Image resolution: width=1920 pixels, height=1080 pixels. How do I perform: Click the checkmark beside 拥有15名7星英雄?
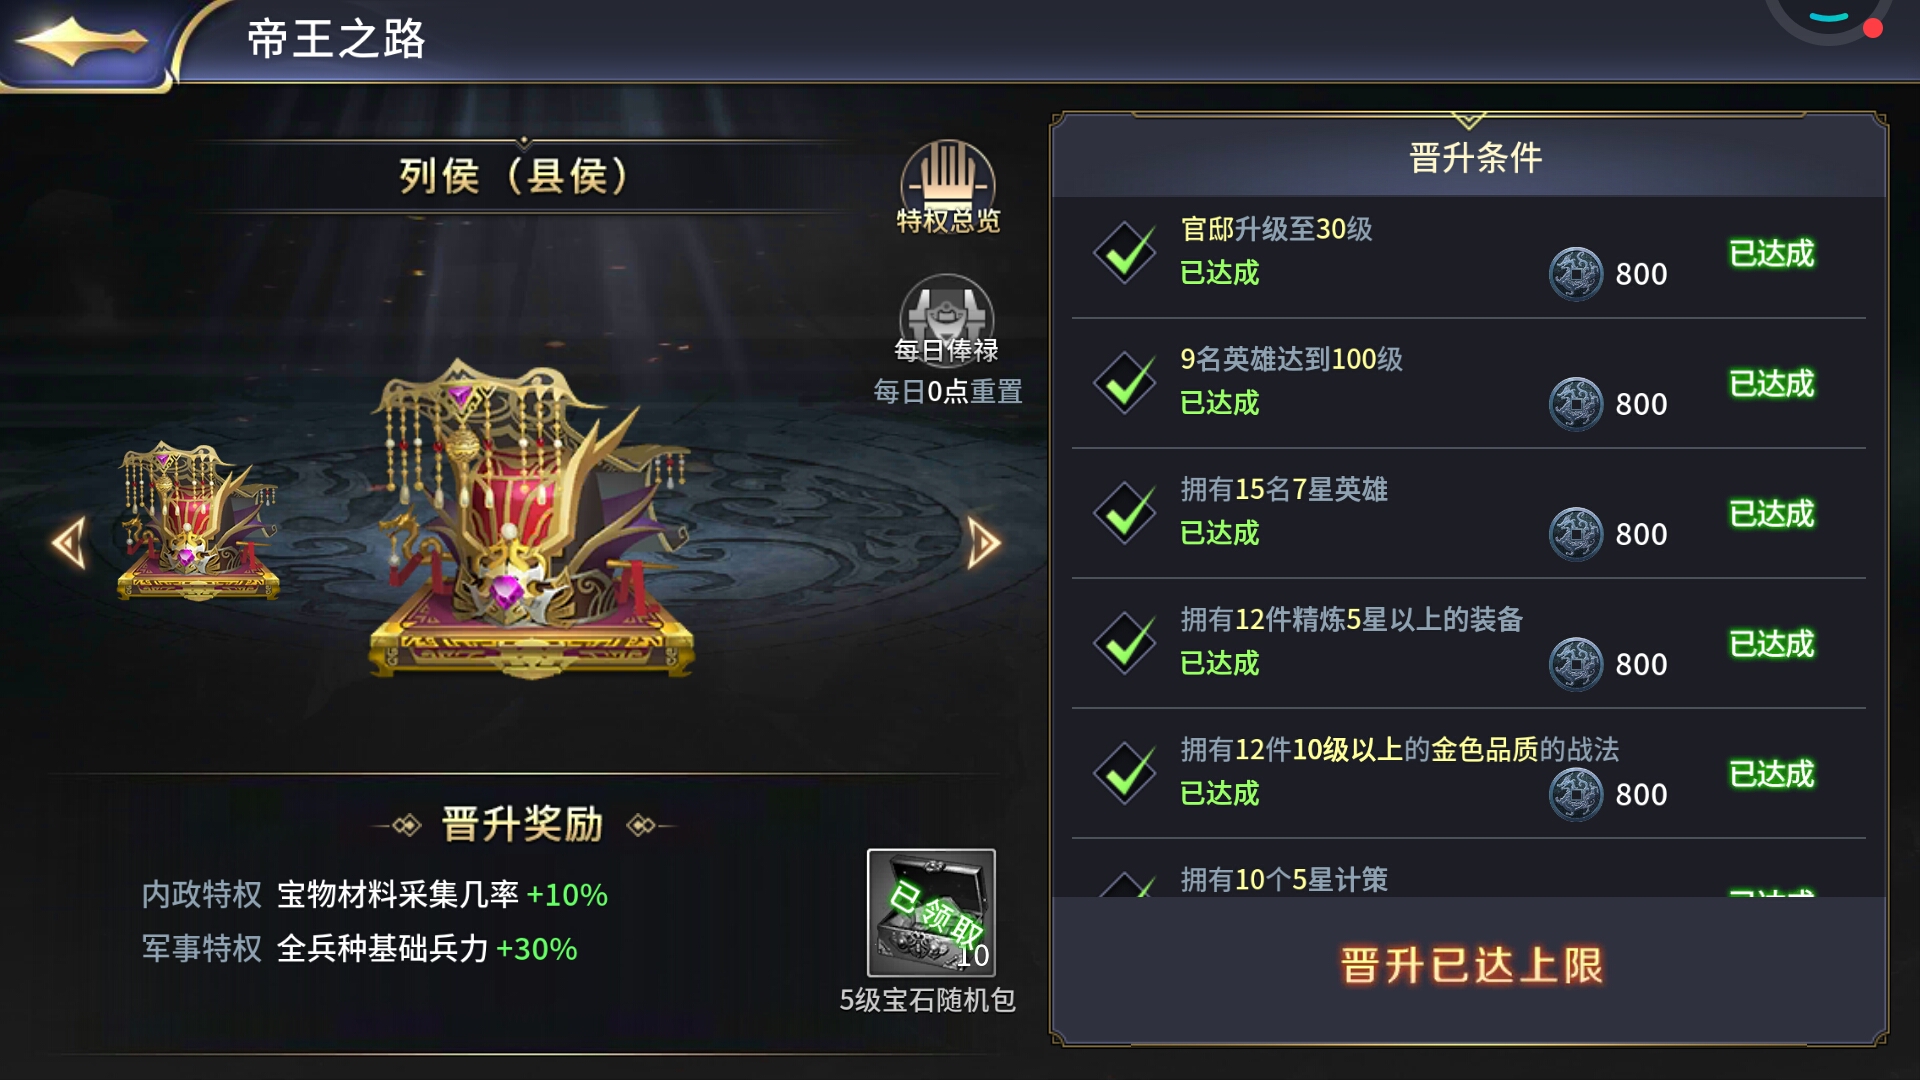1125,512
